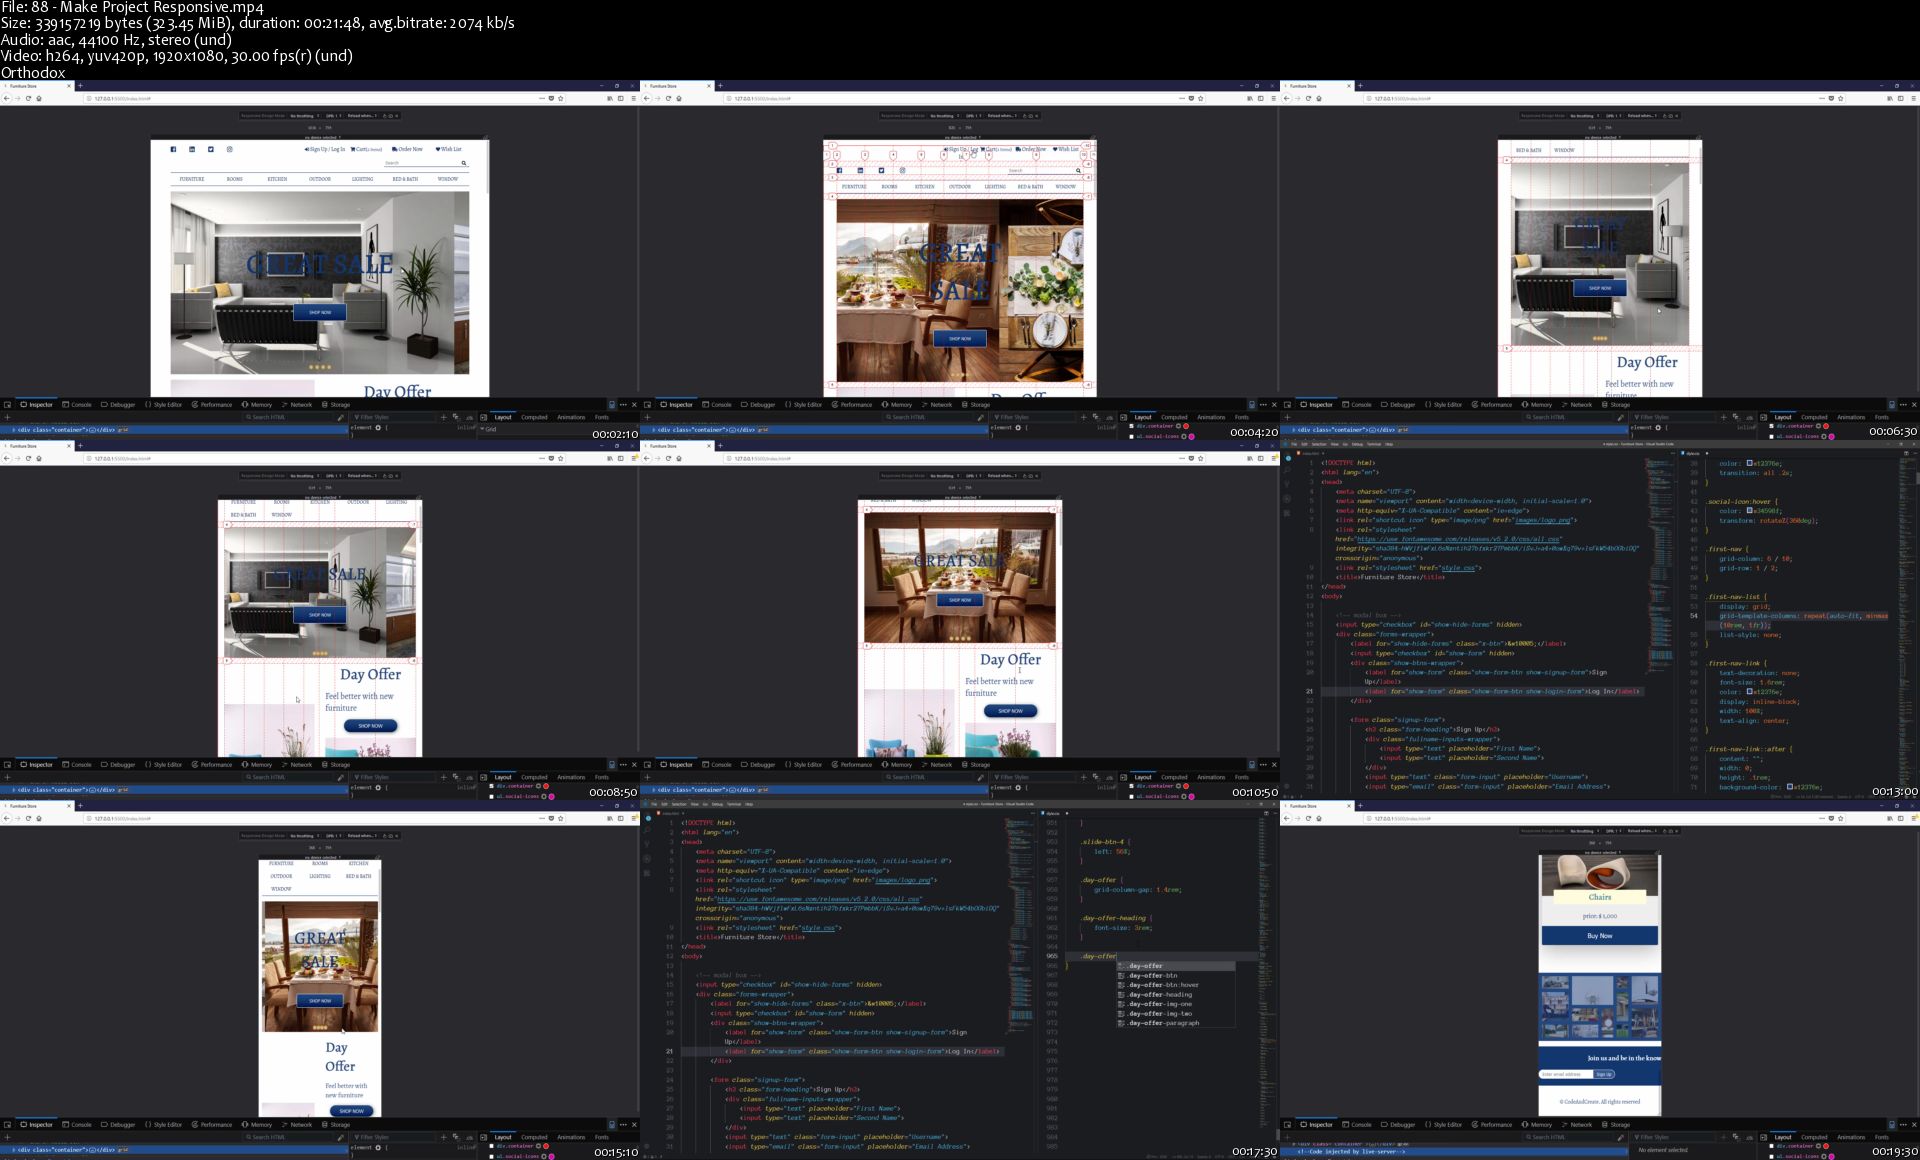Viewport: 1920px width, 1160px height.
Task: Click Buy Now button in 00:19:30 frame
Action: pos(1599,936)
